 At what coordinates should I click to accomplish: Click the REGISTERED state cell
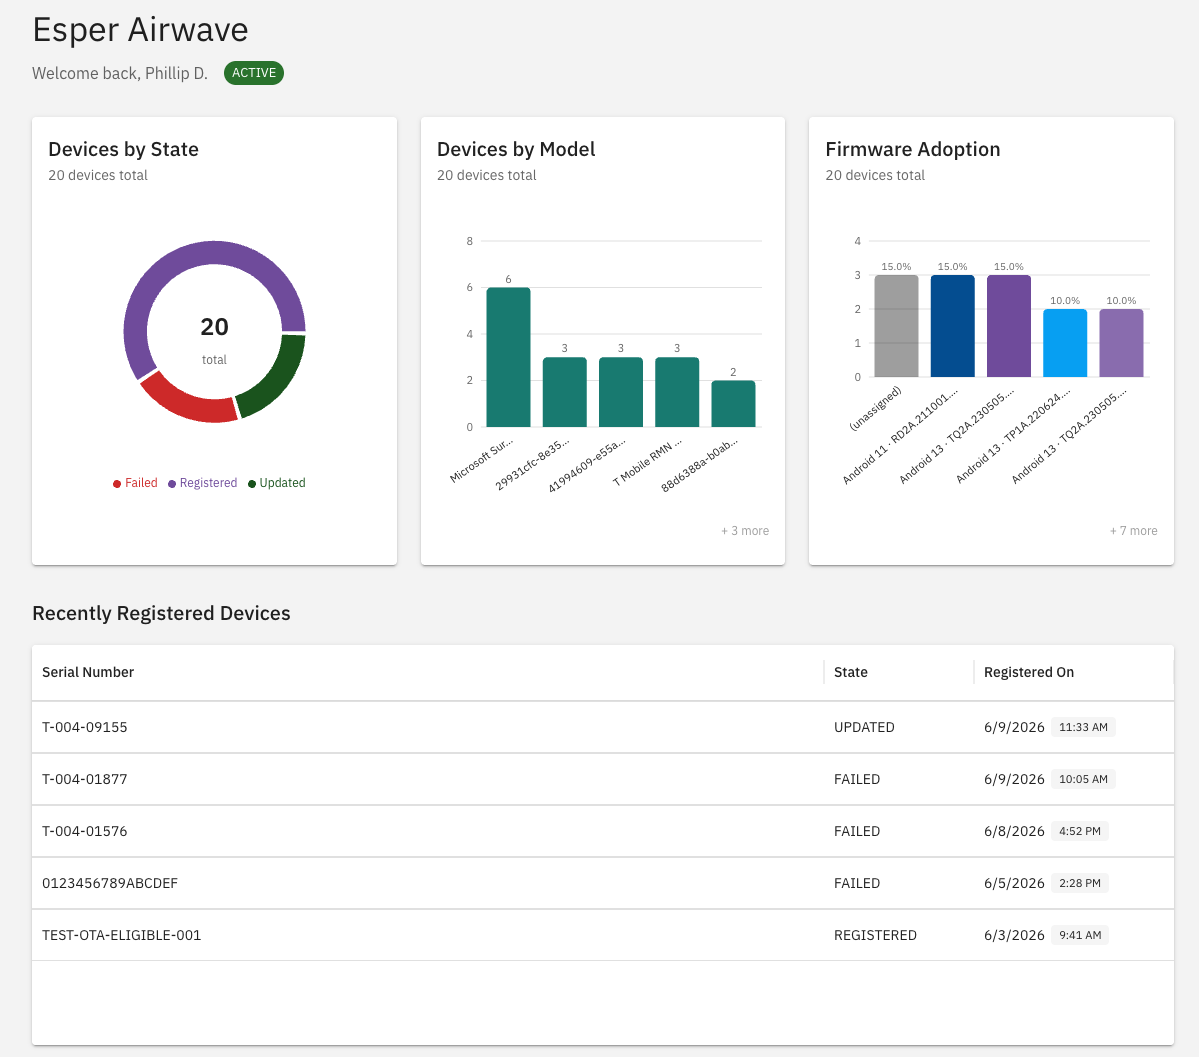pos(876,935)
